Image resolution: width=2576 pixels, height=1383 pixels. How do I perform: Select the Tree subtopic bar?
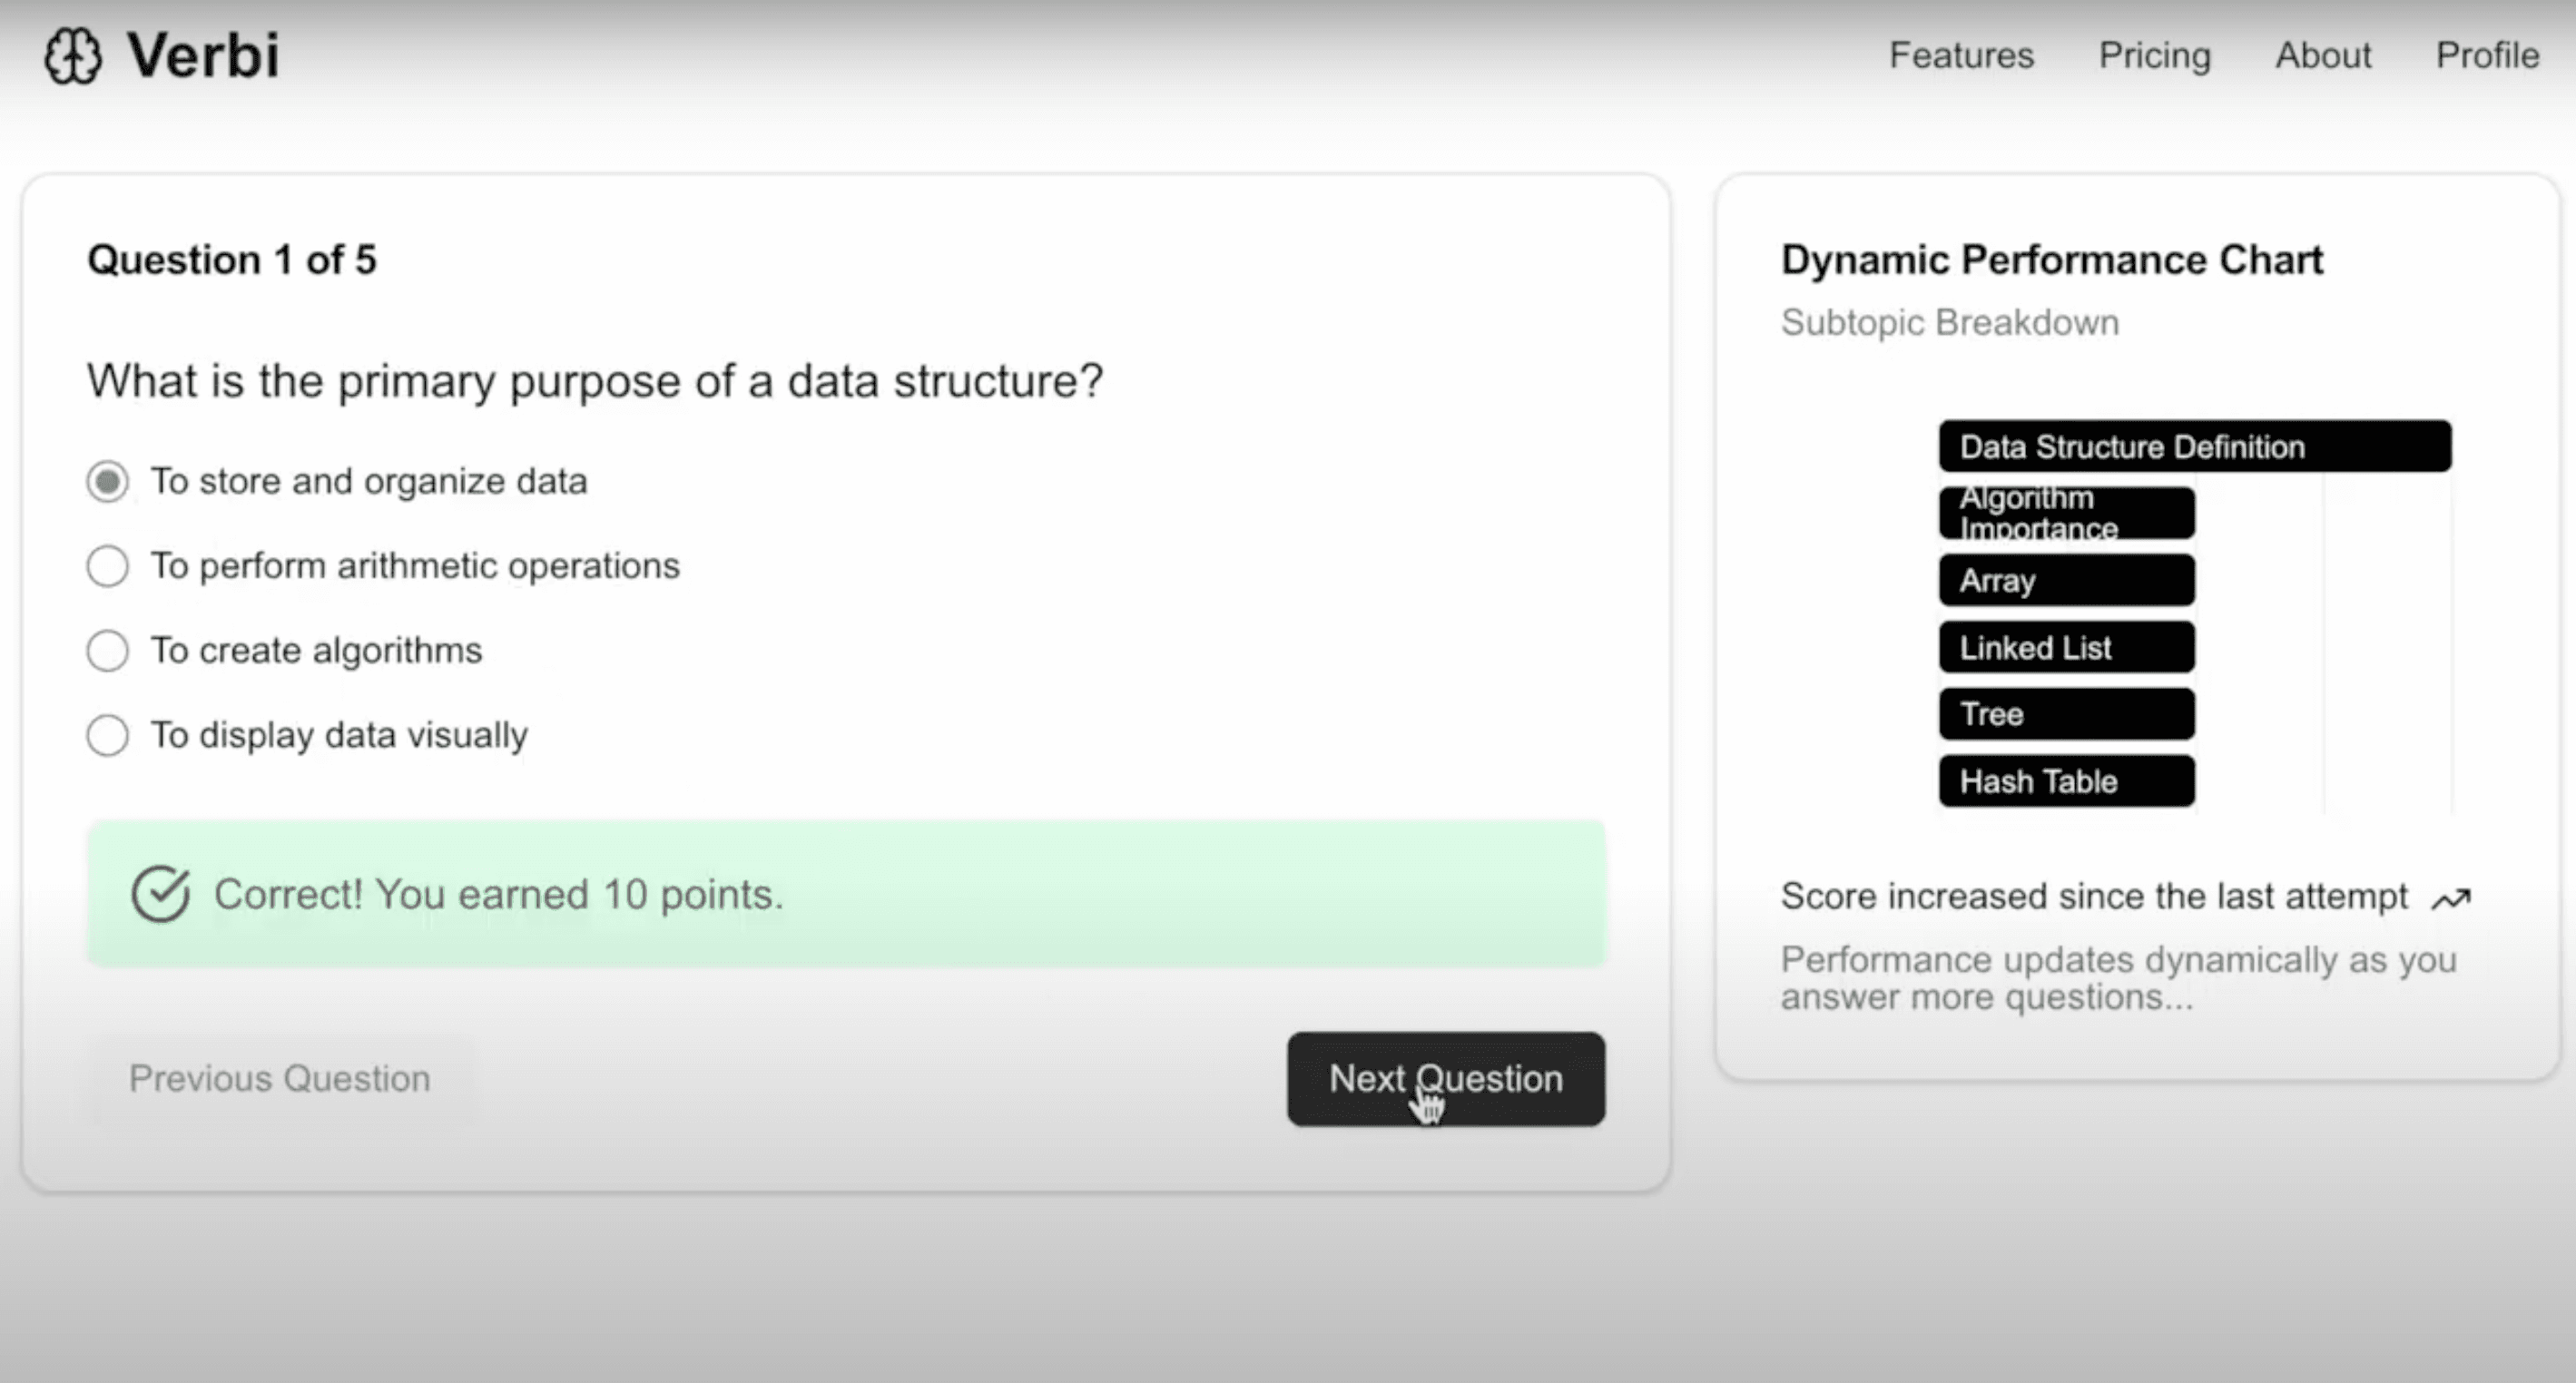pos(2066,714)
